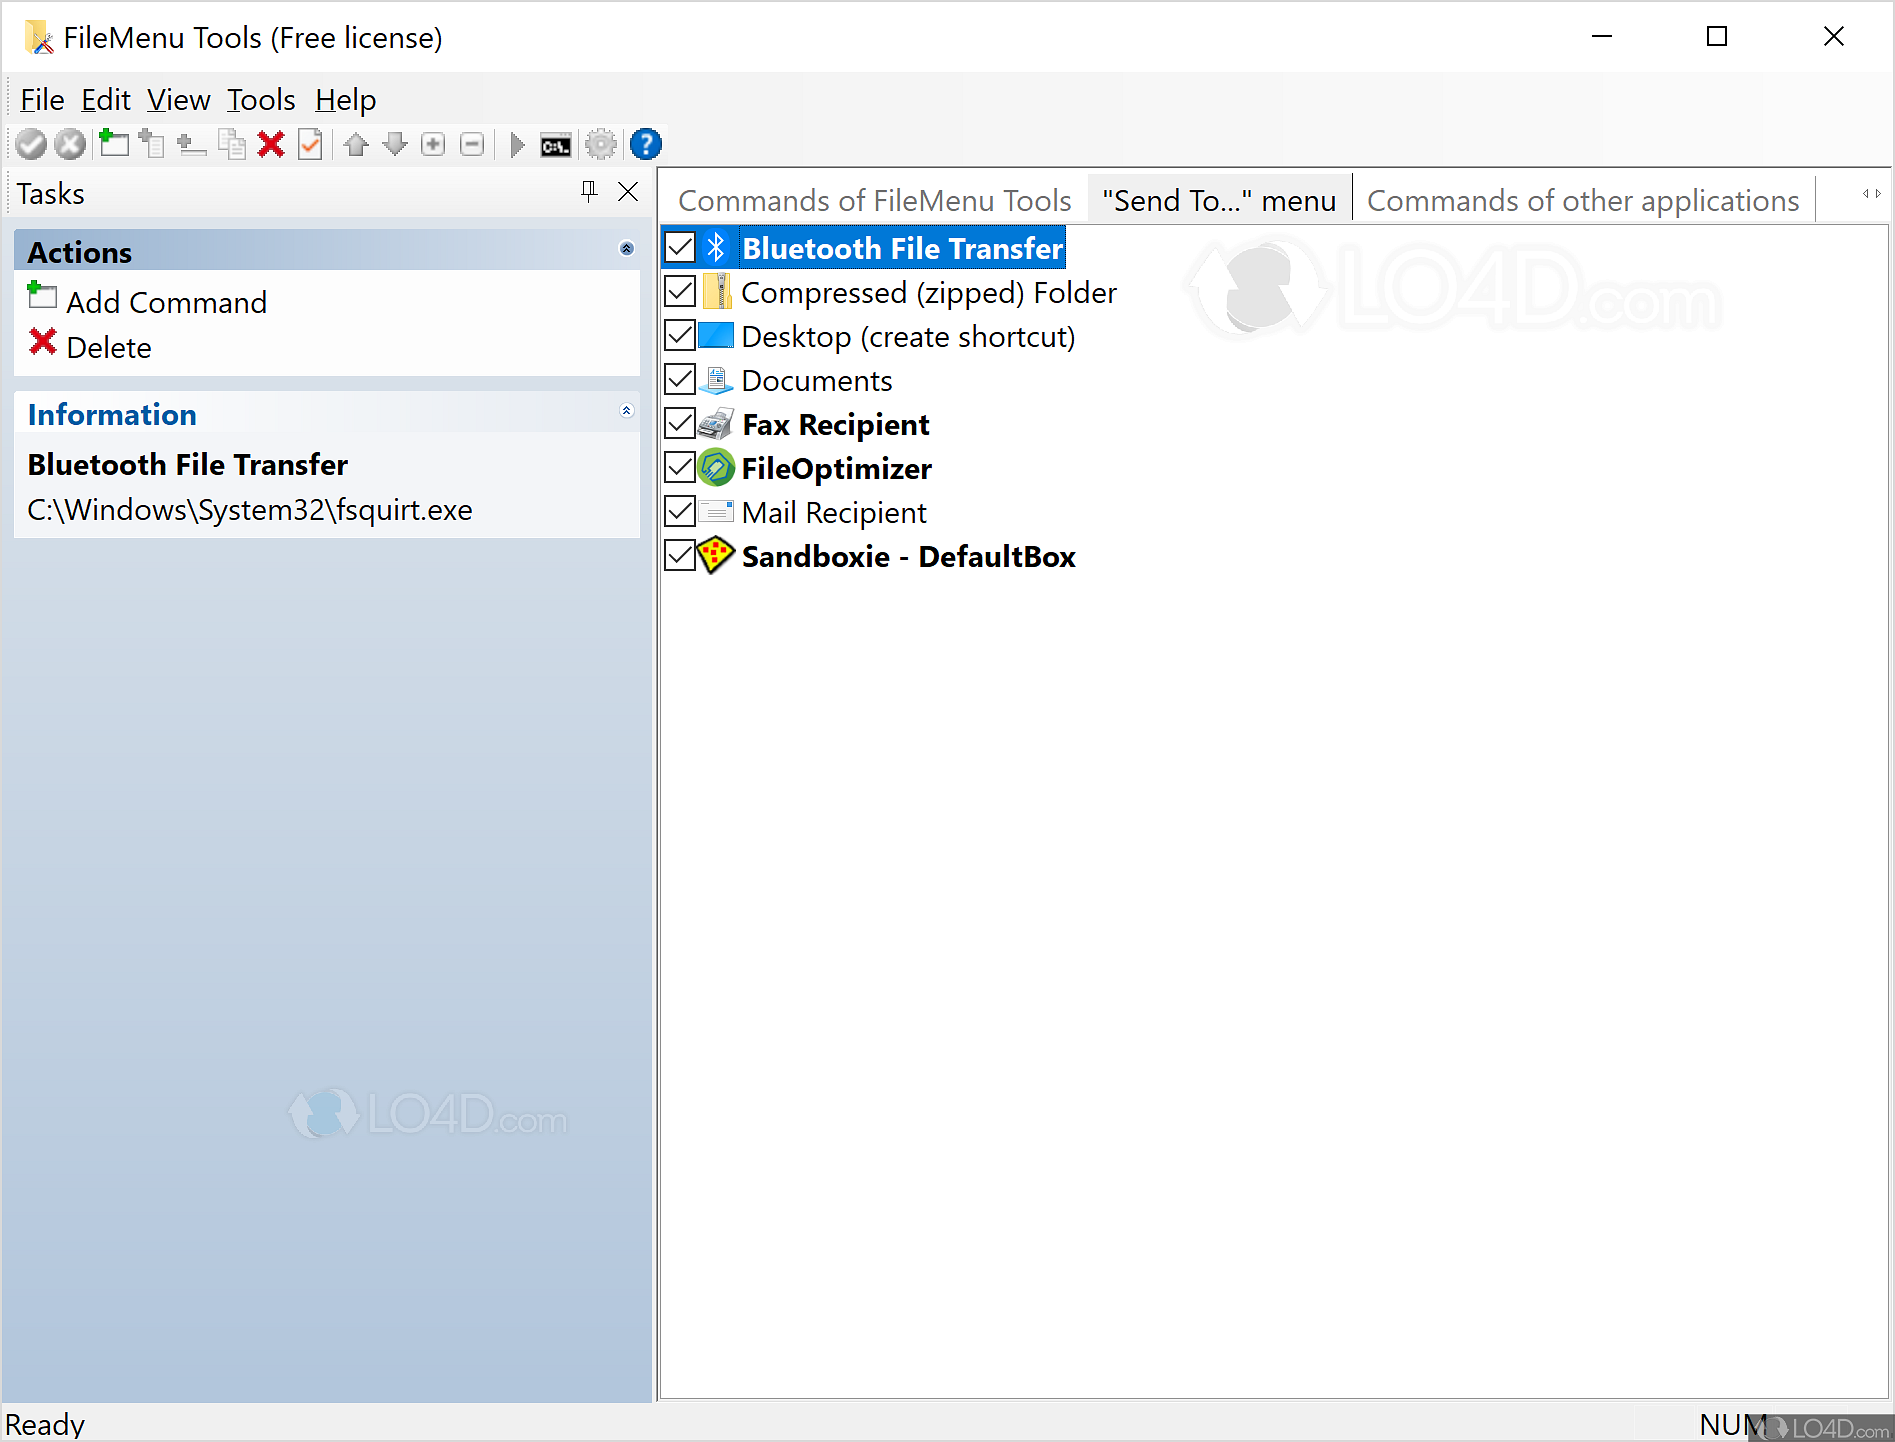Click the Move Up arrow toolbar icon

356,144
